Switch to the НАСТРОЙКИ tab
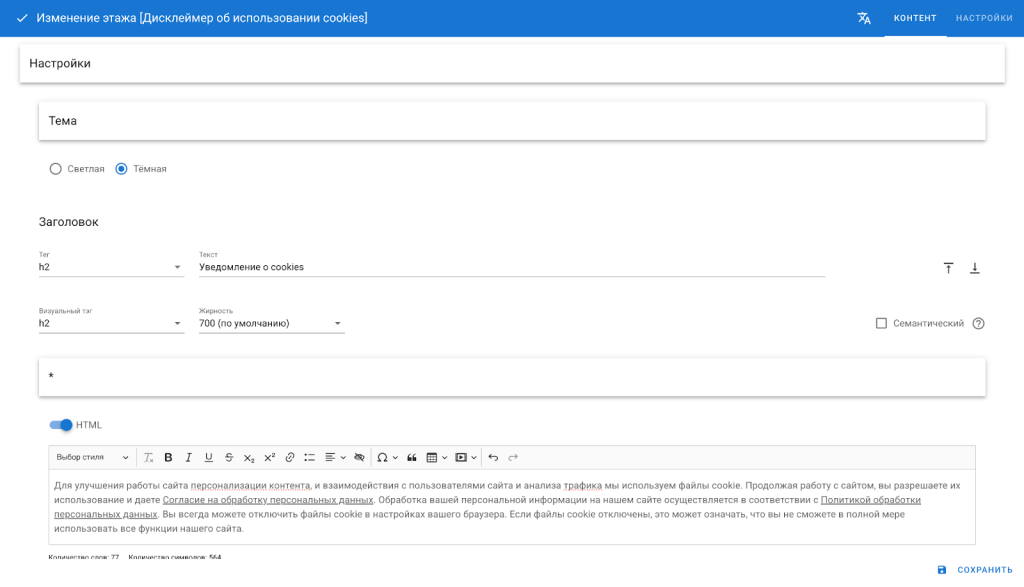The height and width of the screenshot is (587, 1024). point(984,18)
